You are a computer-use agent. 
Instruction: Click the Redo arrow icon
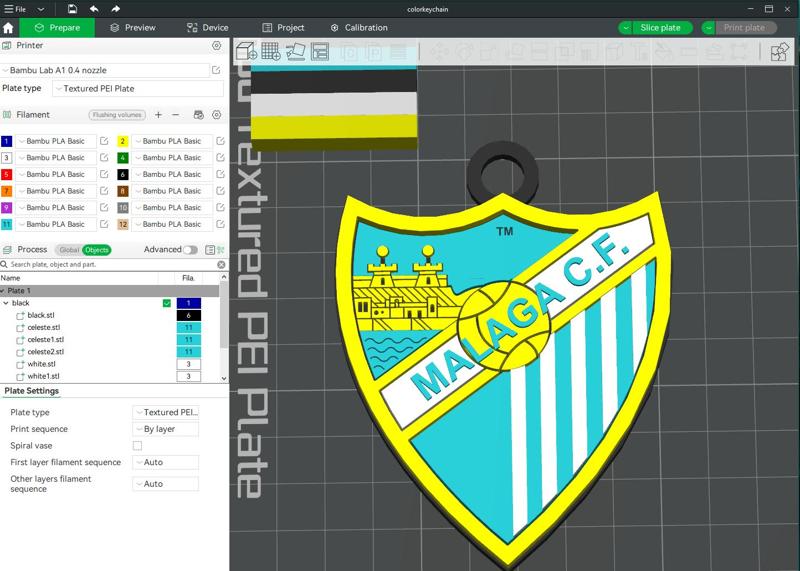116,9
